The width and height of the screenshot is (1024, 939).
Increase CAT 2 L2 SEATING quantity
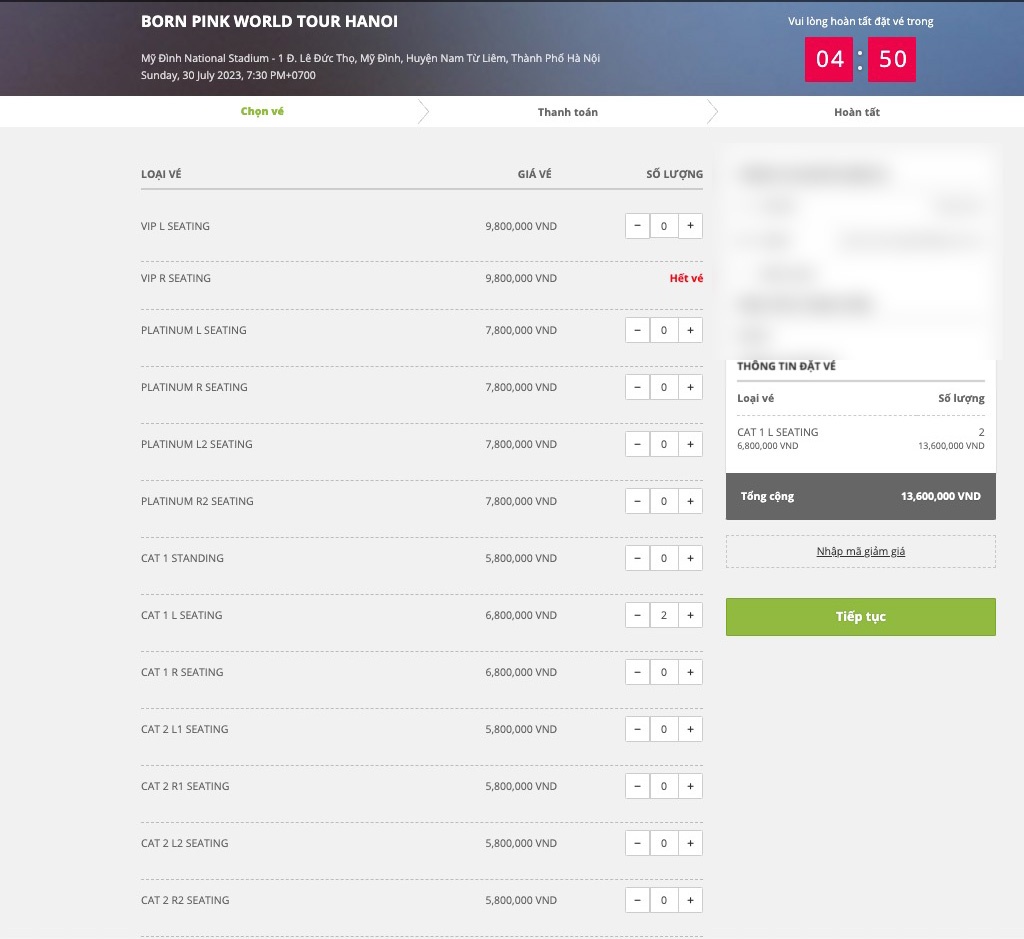690,843
